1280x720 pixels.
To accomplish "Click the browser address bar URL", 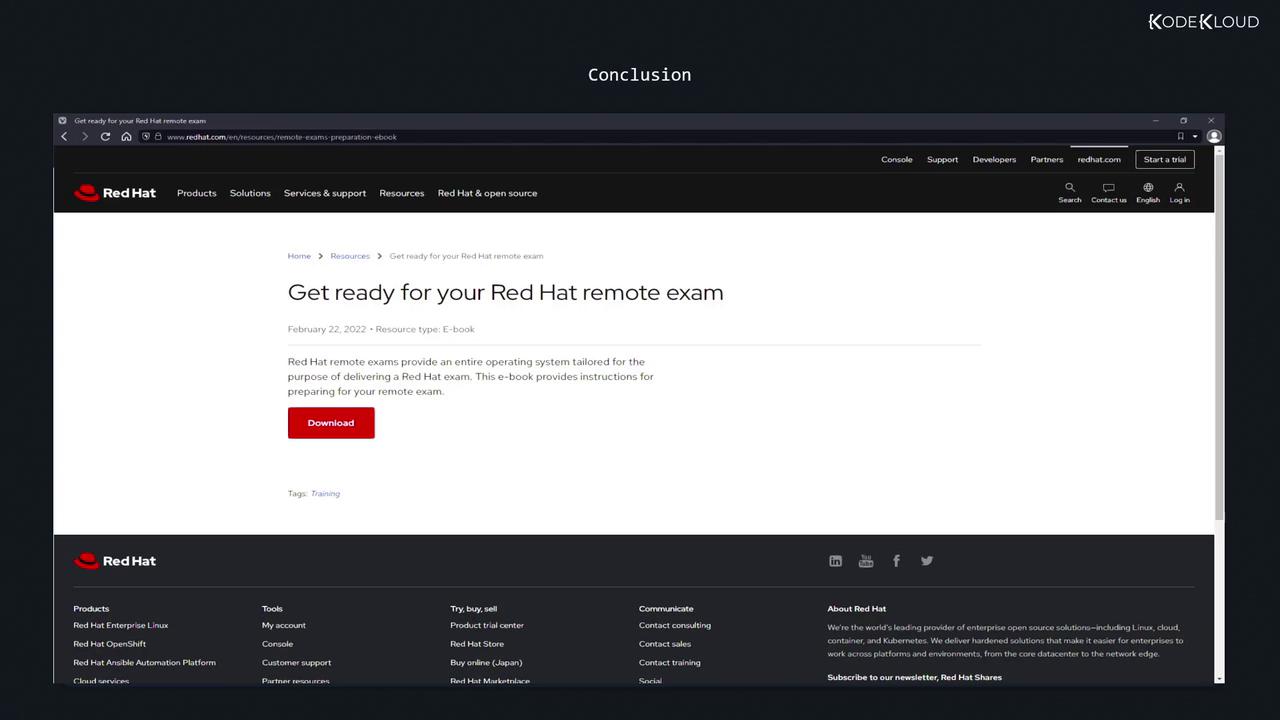I will point(282,137).
